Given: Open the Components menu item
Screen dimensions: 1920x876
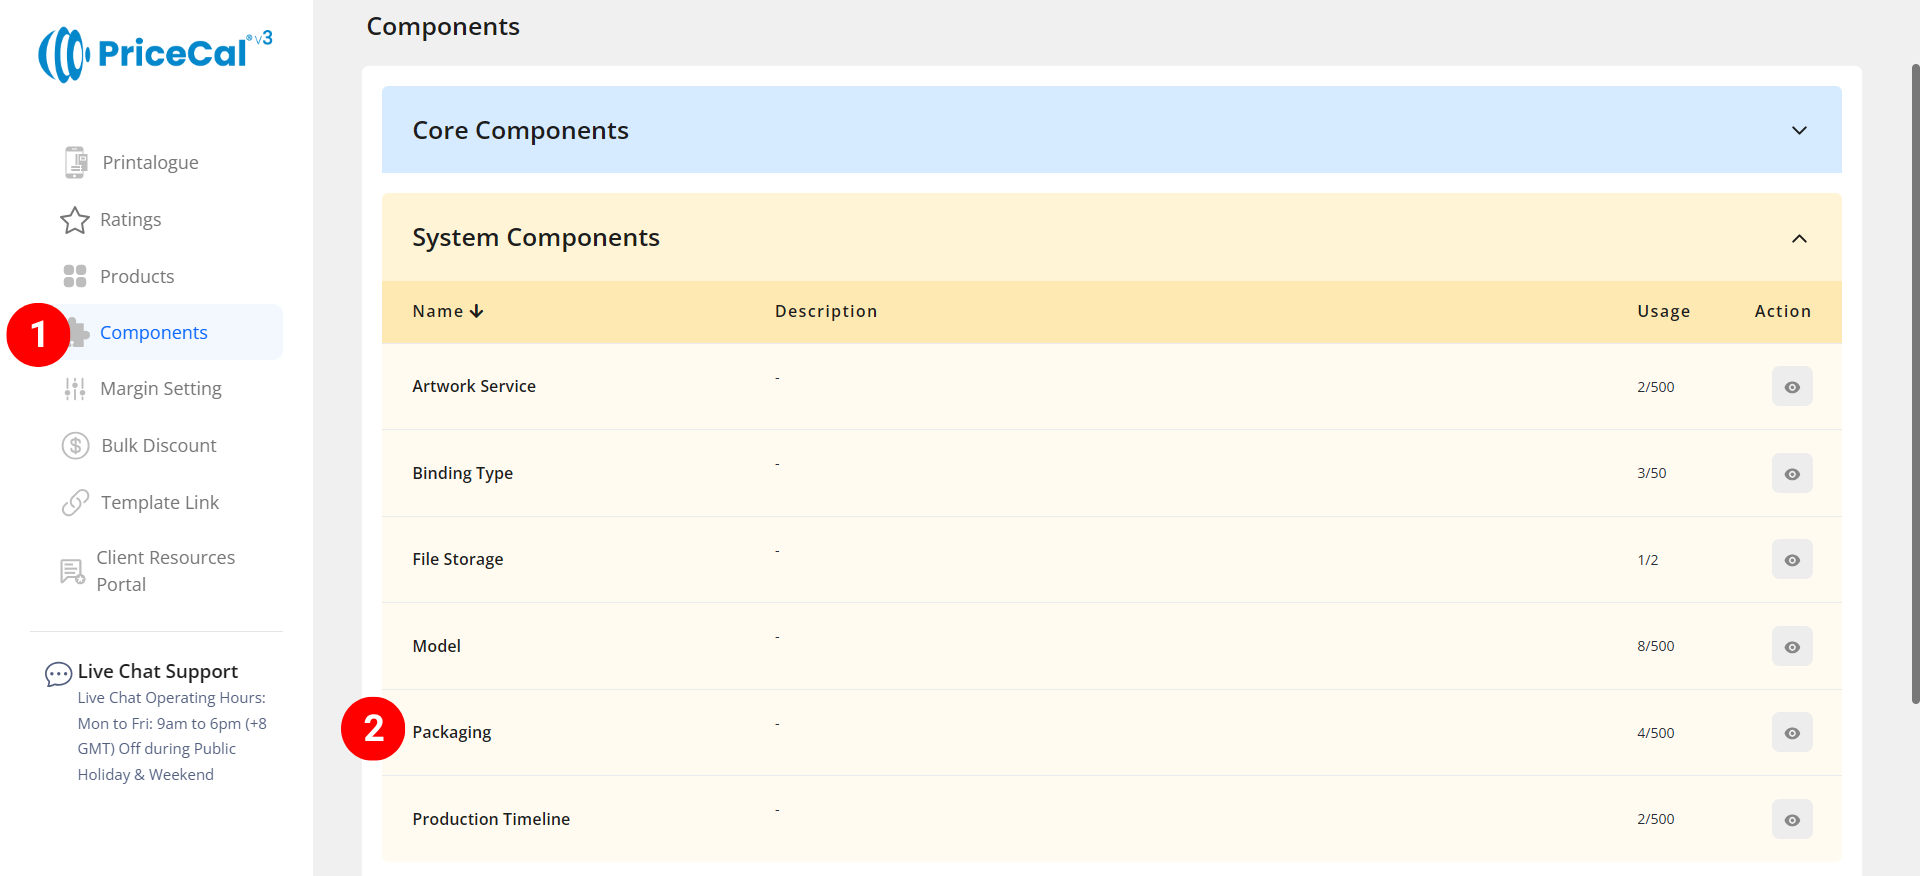Looking at the screenshot, I should [154, 333].
